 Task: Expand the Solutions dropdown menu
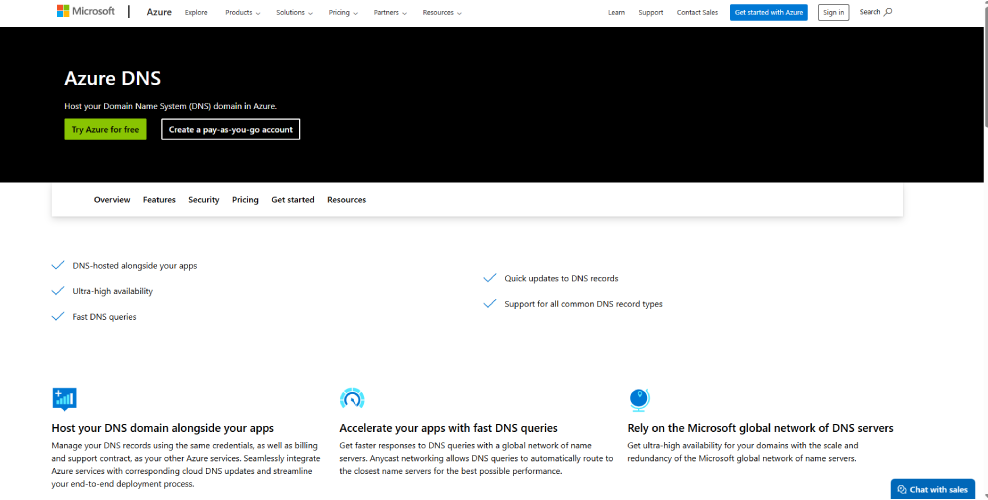point(294,13)
